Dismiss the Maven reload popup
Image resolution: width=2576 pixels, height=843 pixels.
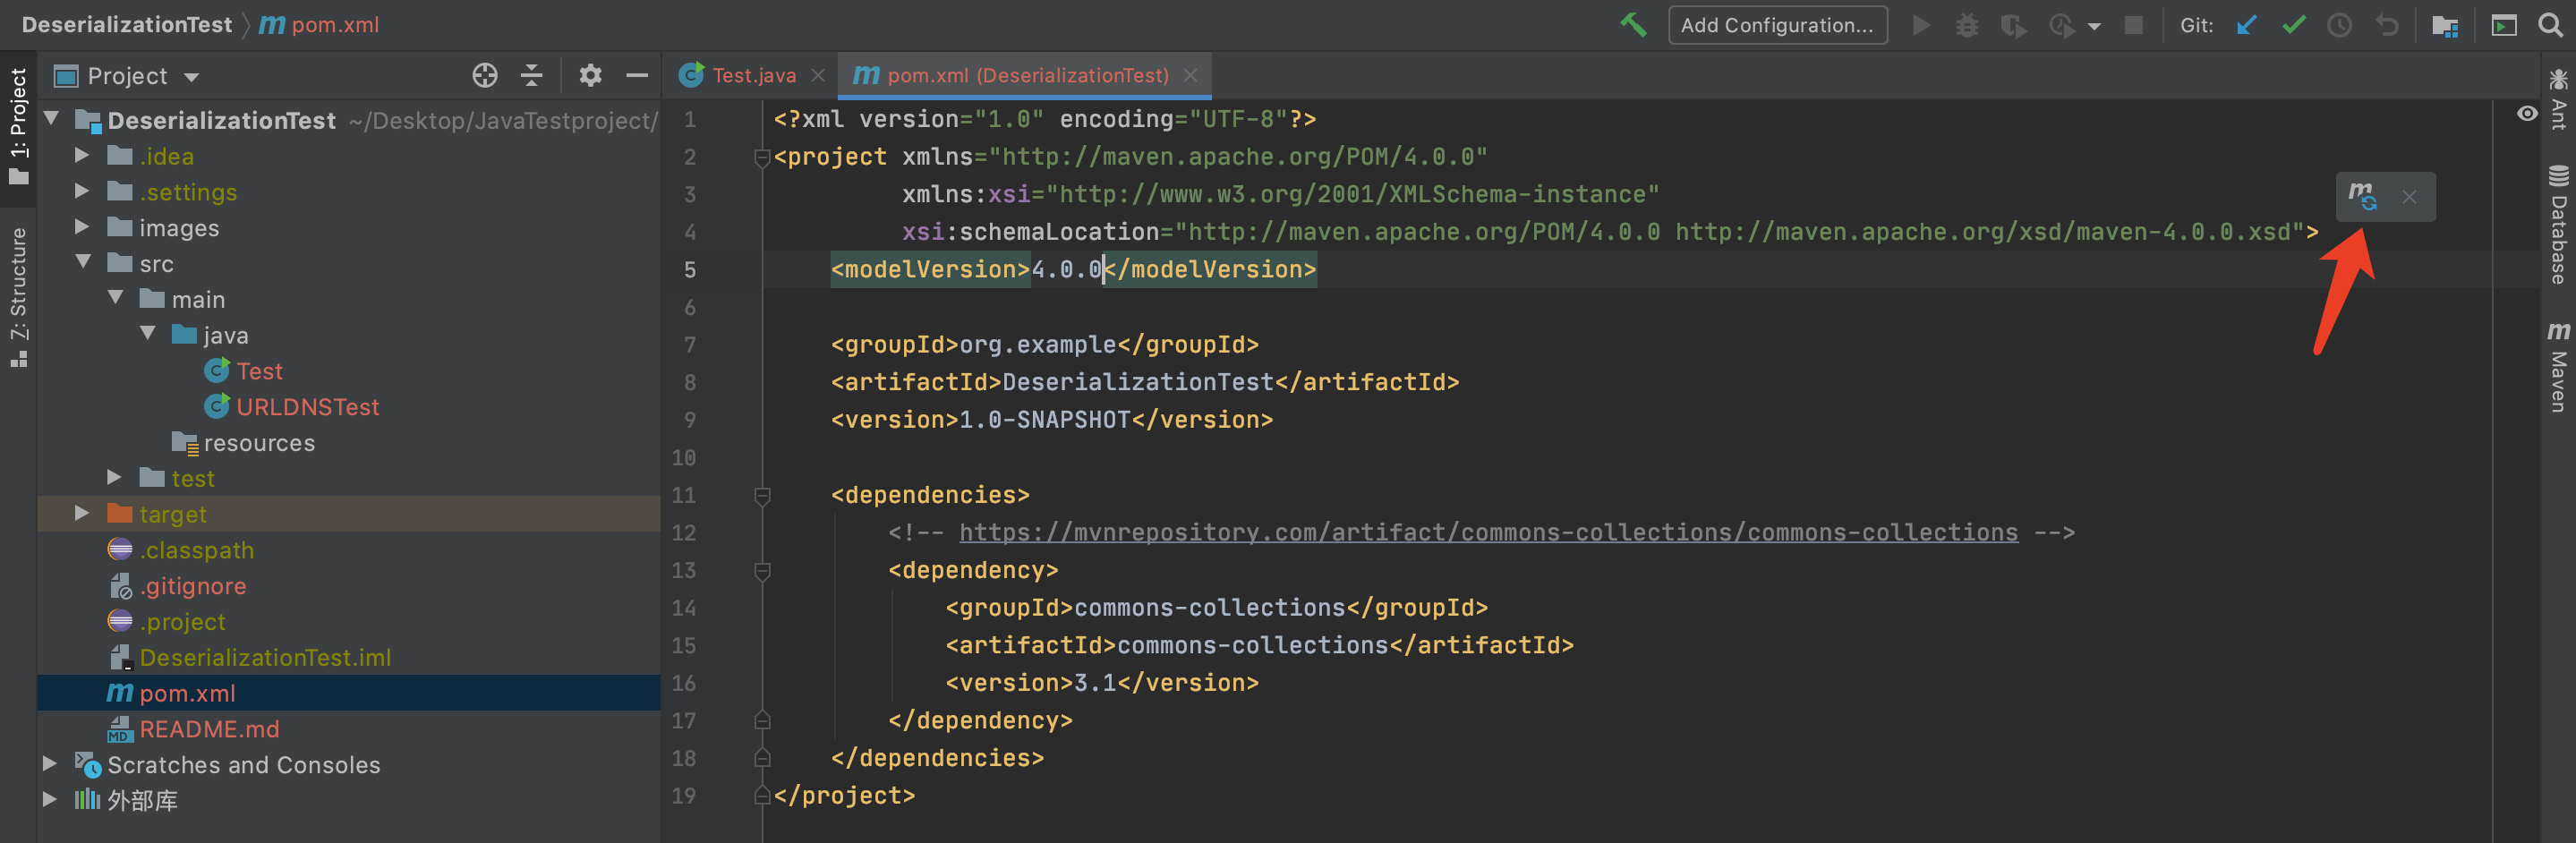click(x=2409, y=197)
